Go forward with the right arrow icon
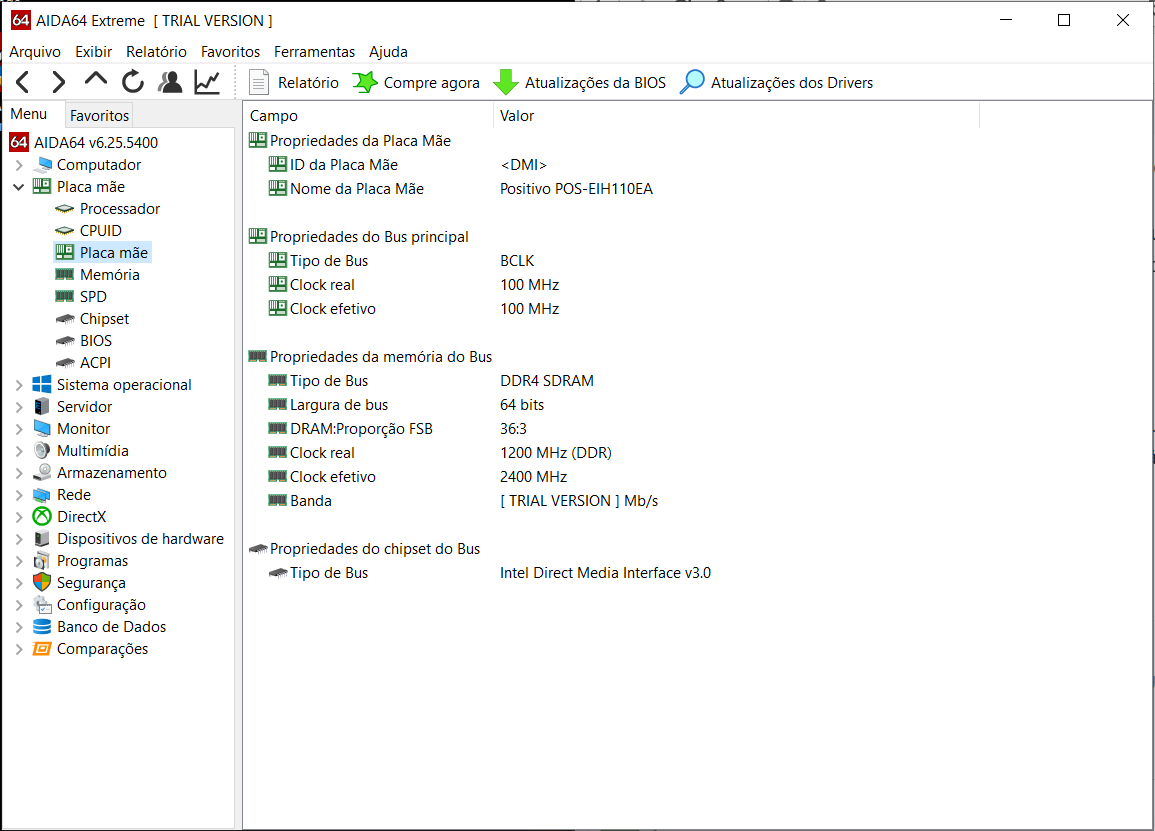1155x831 pixels. [x=59, y=82]
